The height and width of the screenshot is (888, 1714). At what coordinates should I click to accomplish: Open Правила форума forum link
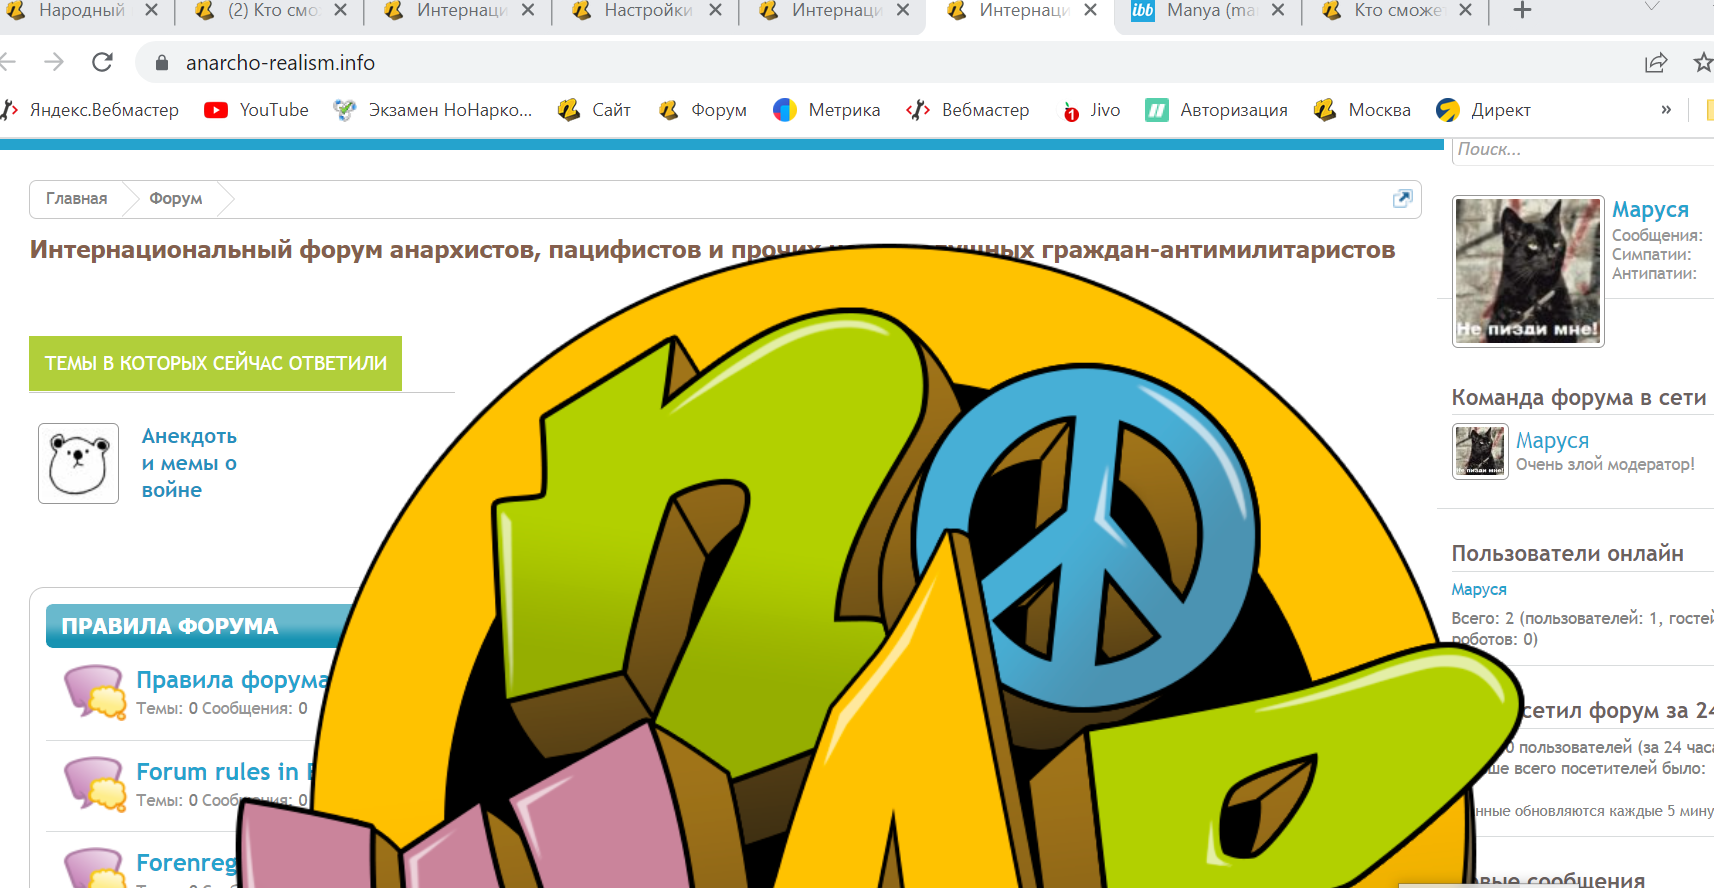click(x=232, y=680)
